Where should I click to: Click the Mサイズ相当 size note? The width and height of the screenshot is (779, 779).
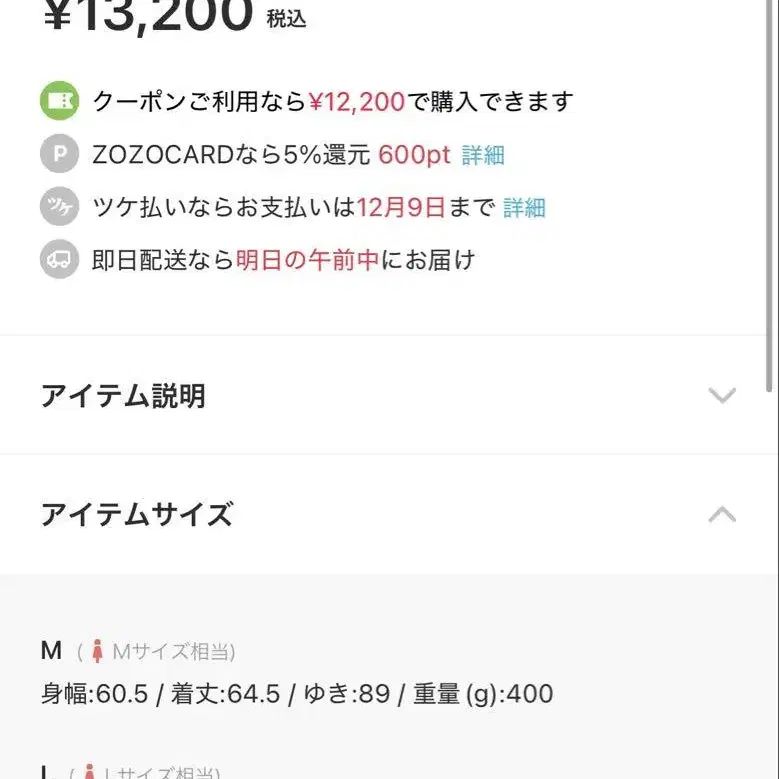[173, 652]
